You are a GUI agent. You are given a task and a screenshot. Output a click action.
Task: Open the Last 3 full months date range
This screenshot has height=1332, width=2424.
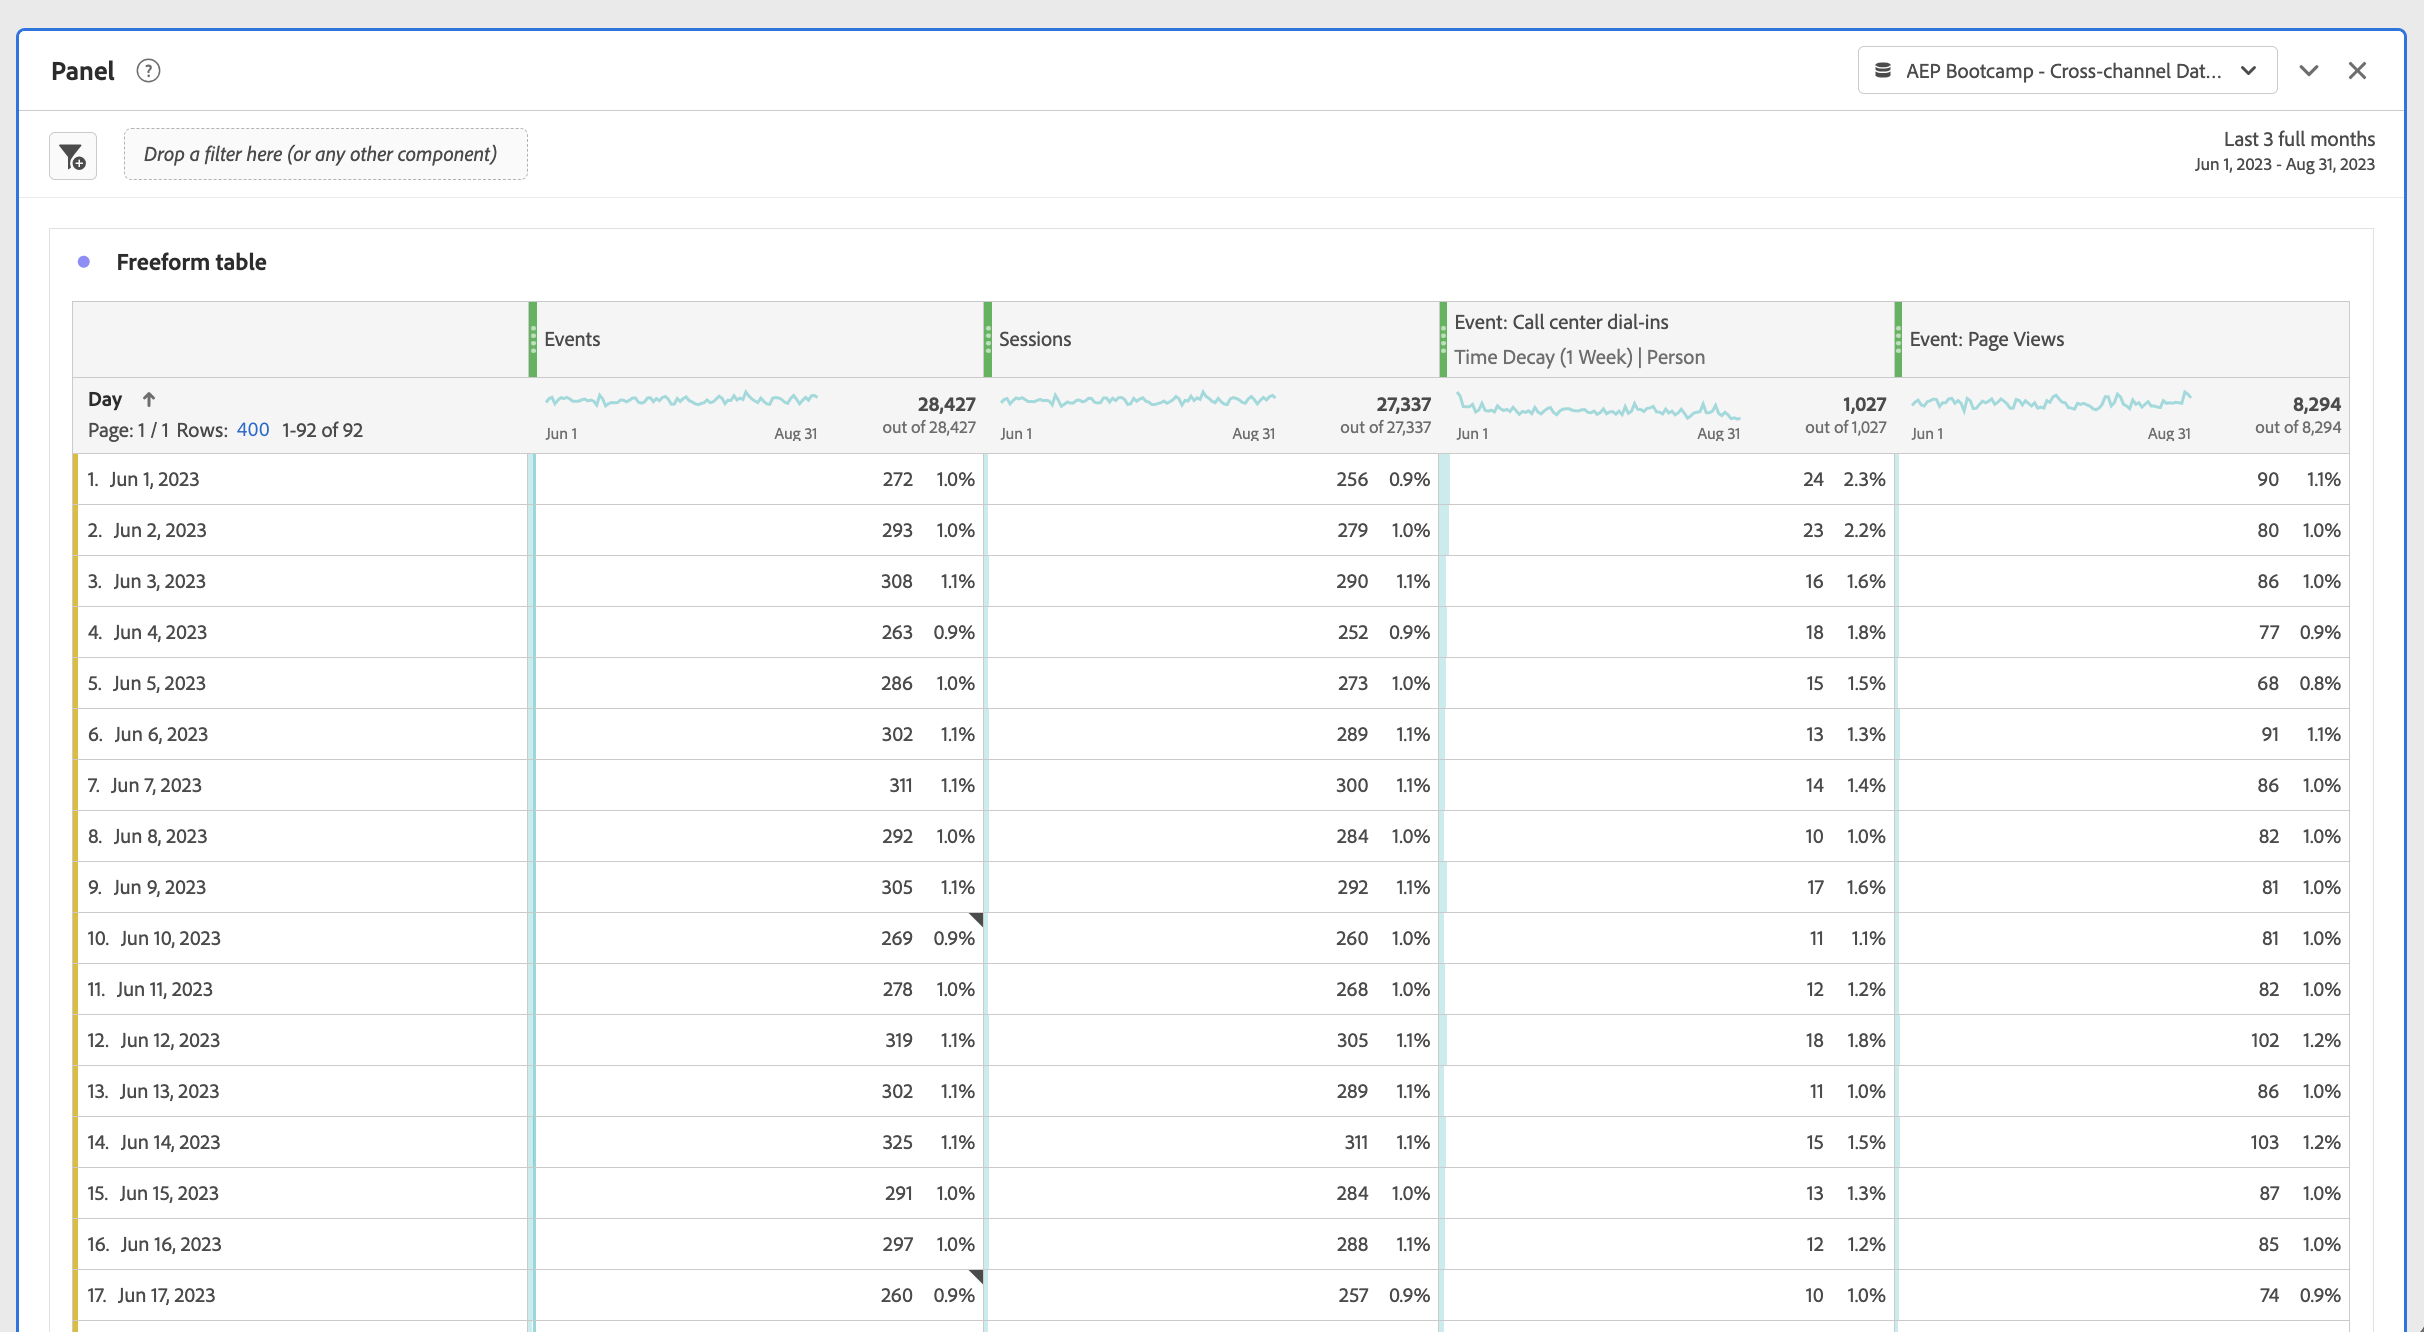pyautogui.click(x=2285, y=151)
